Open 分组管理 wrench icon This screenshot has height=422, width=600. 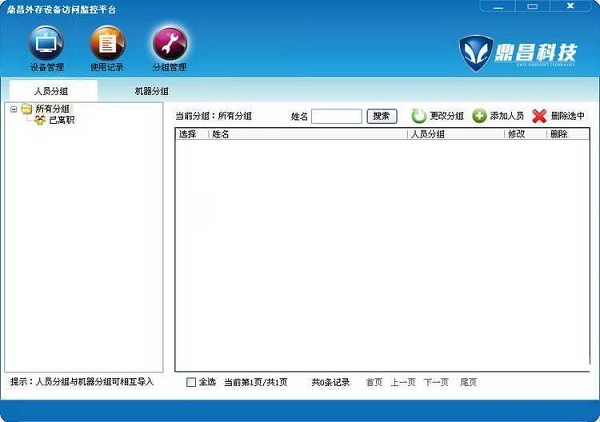[x=170, y=43]
